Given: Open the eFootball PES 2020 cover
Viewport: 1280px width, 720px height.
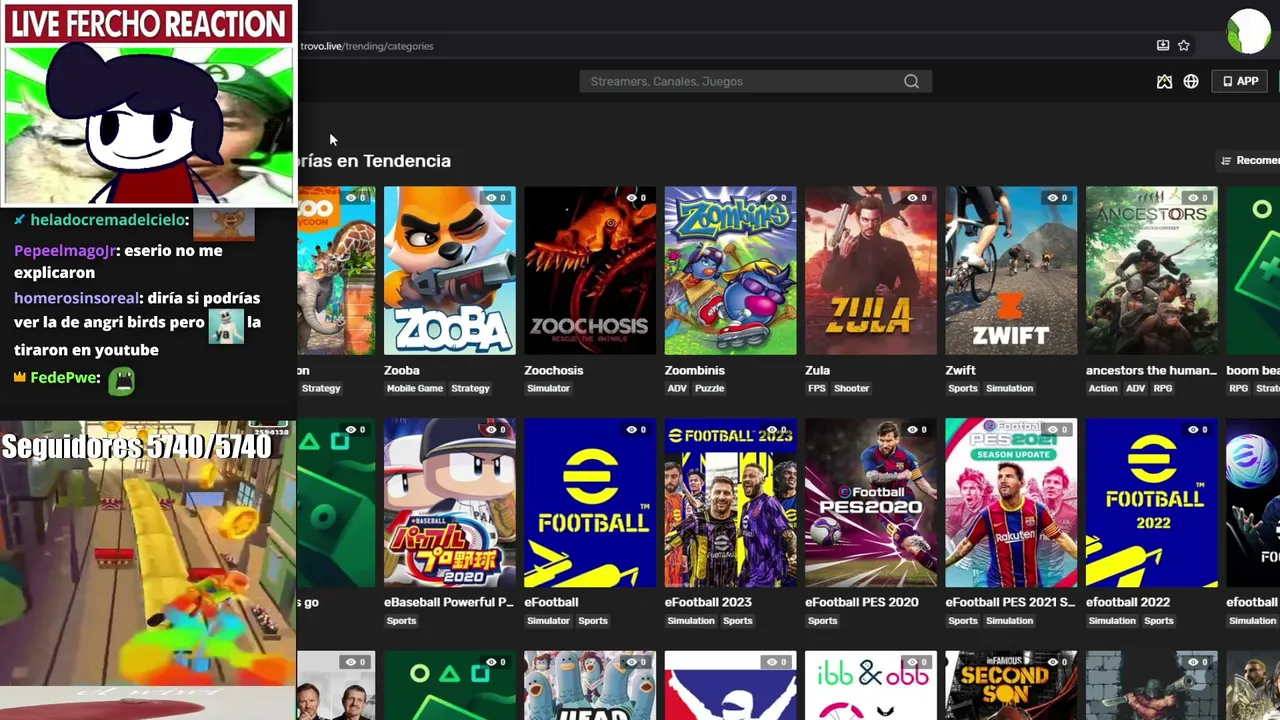Looking at the screenshot, I should point(871,502).
